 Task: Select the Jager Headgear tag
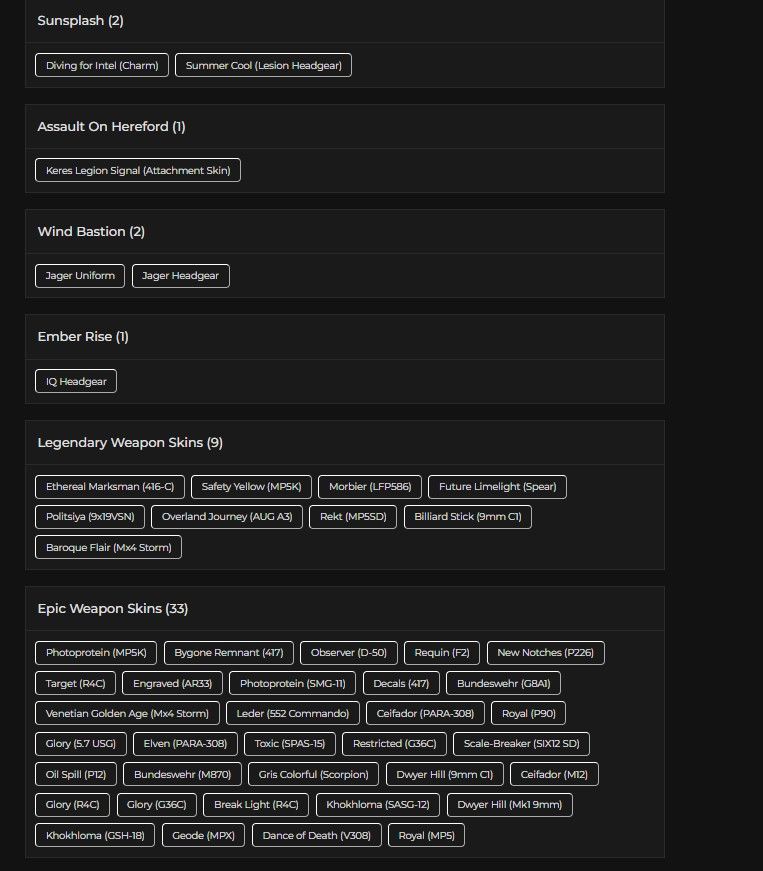180,276
